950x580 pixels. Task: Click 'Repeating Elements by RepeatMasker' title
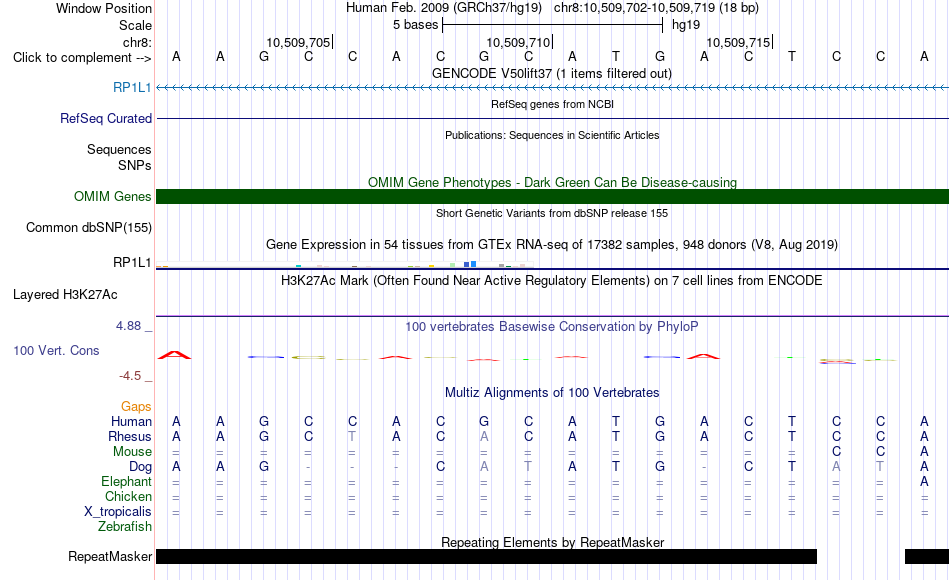coord(553,542)
